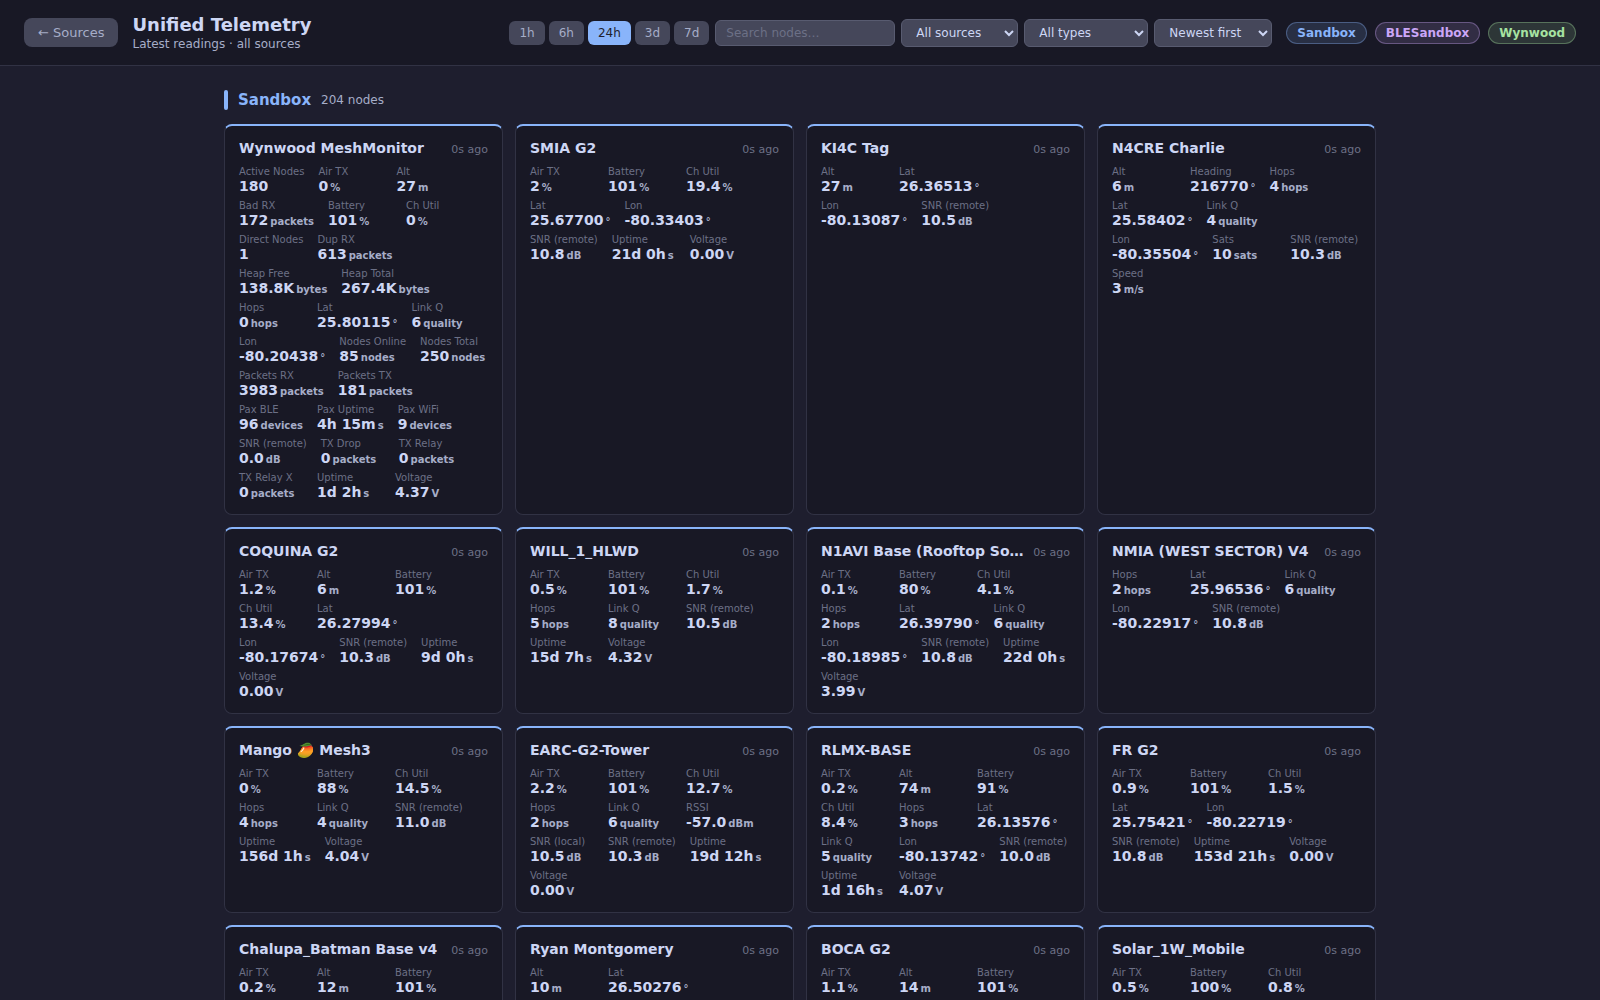Viewport: 1600px width, 1000px height.
Task: Select the Sandbox source pill
Action: 1325,32
